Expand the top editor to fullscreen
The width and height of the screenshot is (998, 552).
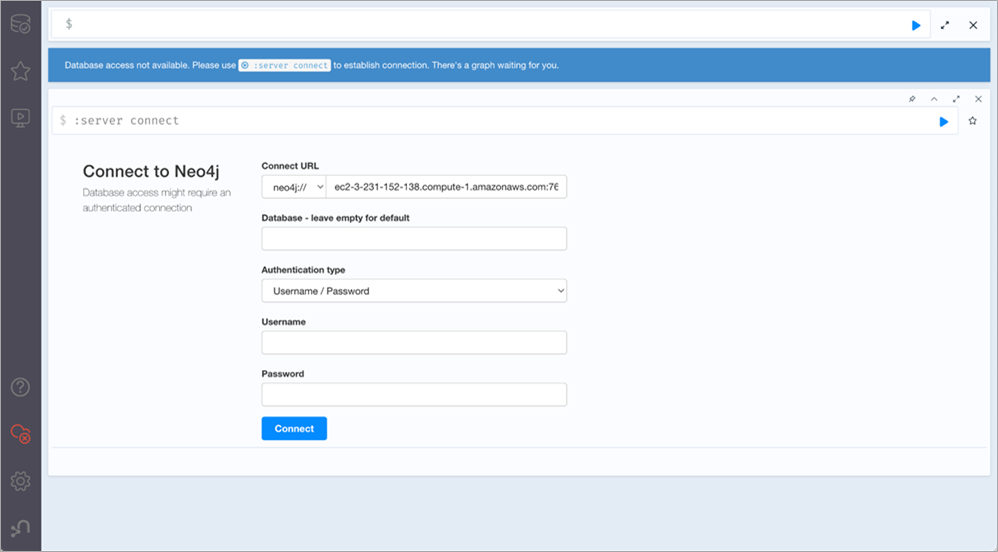pyautogui.click(x=945, y=25)
